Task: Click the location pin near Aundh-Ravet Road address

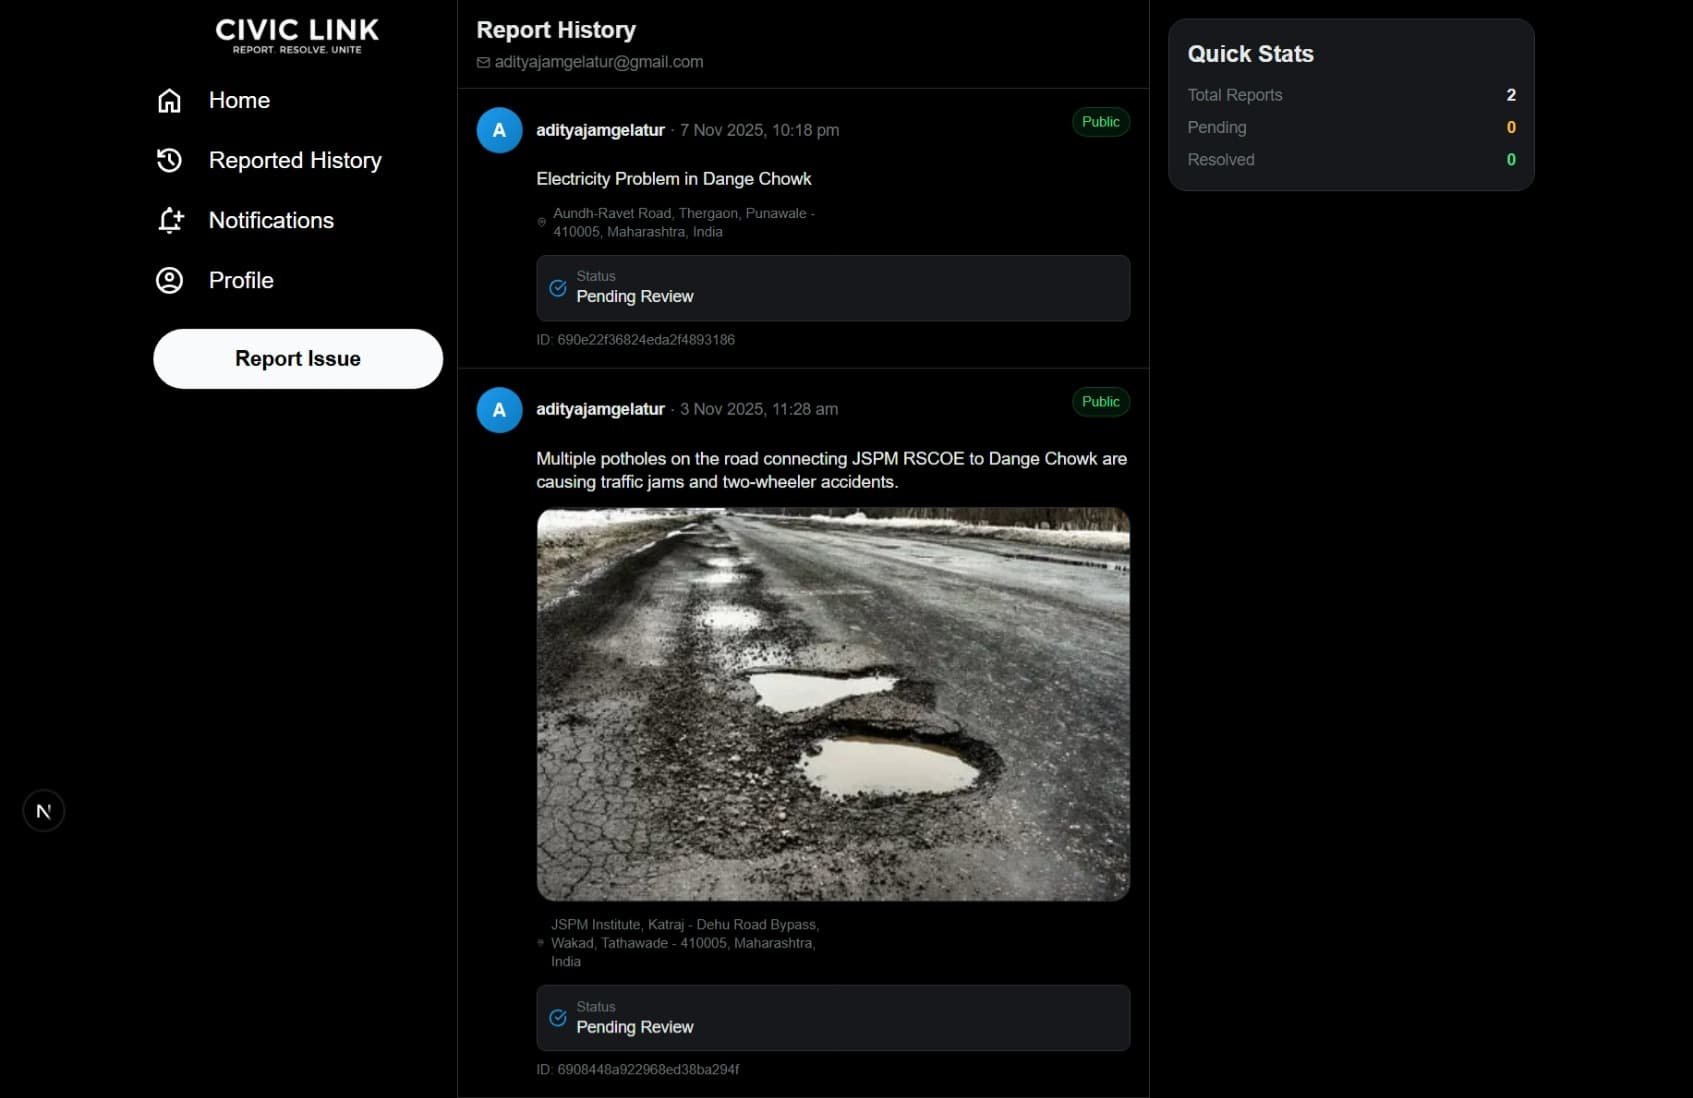Action: 542,222
